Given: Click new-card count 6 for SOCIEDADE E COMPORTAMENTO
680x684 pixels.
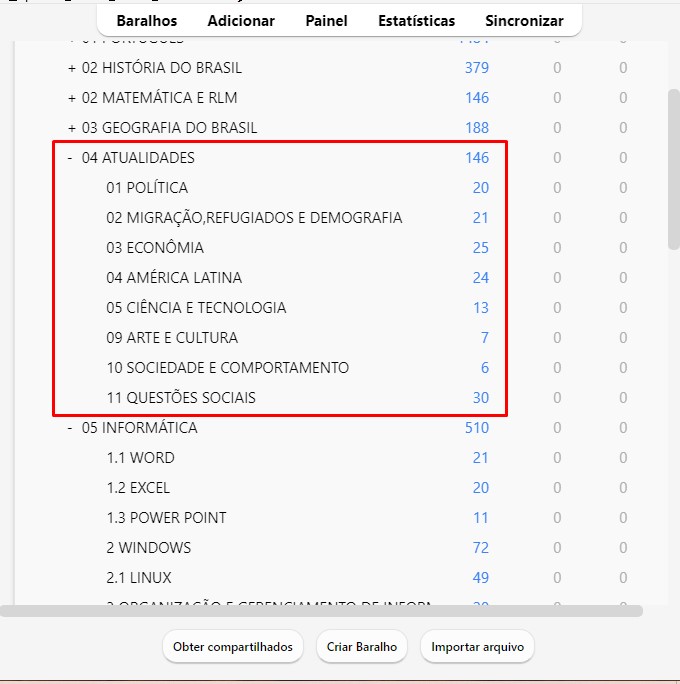Looking at the screenshot, I should (x=485, y=368).
